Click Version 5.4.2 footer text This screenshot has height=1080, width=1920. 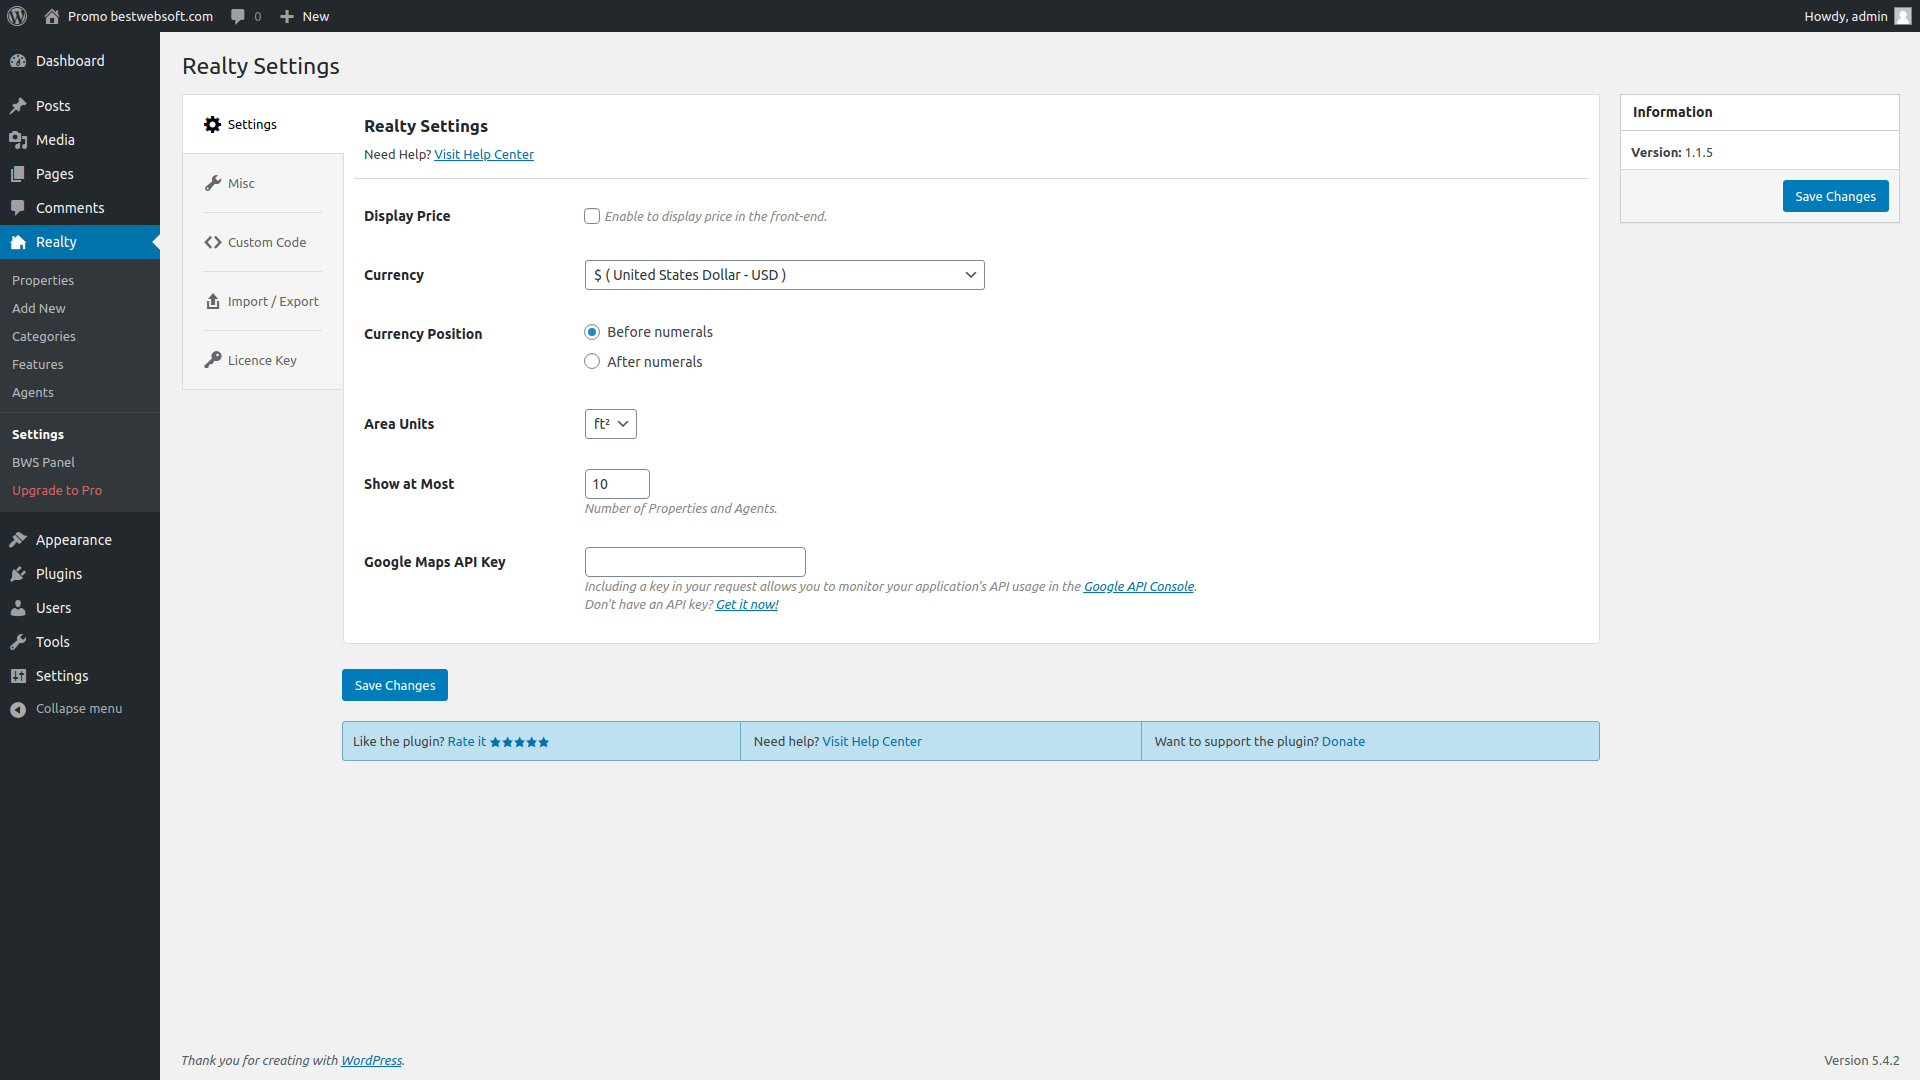[x=1861, y=1060]
